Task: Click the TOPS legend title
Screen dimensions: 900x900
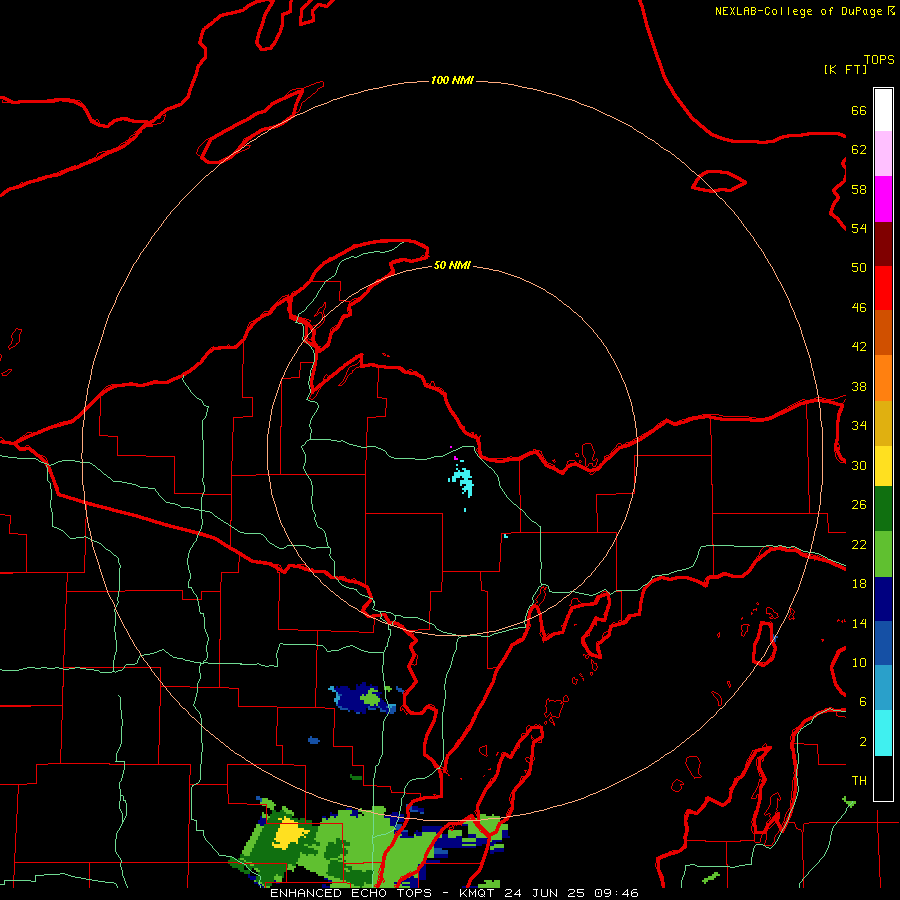Action: (879, 60)
